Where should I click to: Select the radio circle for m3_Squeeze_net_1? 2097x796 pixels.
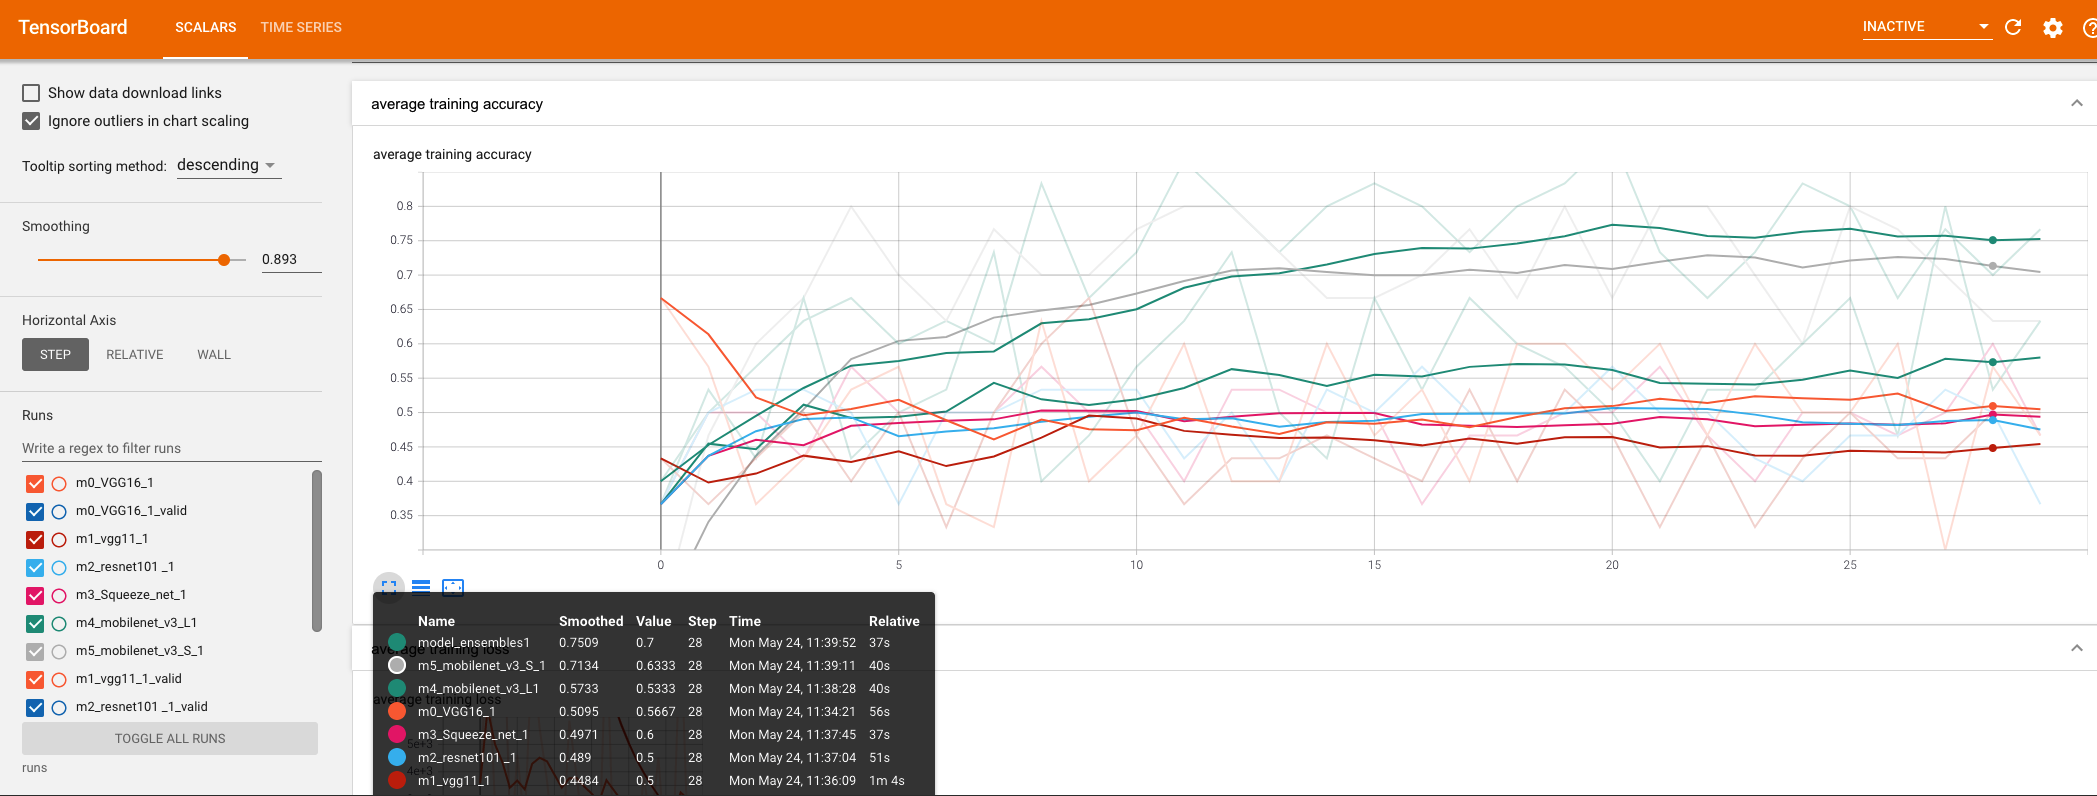[59, 596]
